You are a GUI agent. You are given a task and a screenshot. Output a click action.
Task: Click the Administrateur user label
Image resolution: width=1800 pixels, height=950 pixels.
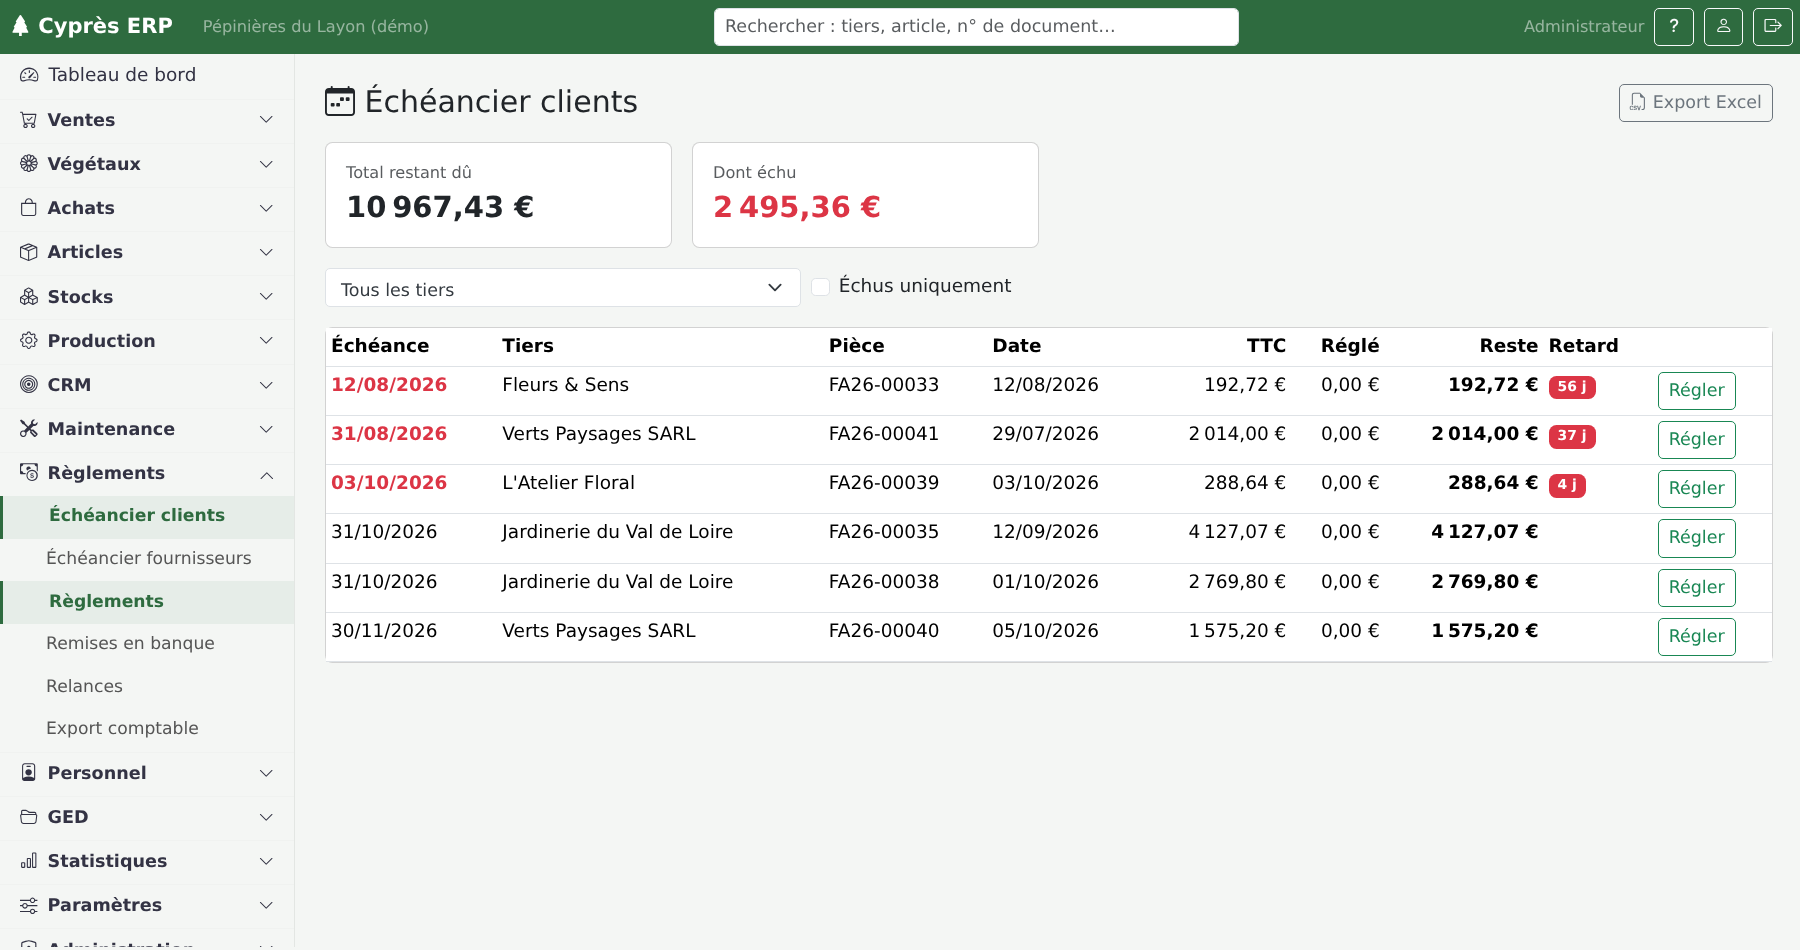tap(1583, 27)
